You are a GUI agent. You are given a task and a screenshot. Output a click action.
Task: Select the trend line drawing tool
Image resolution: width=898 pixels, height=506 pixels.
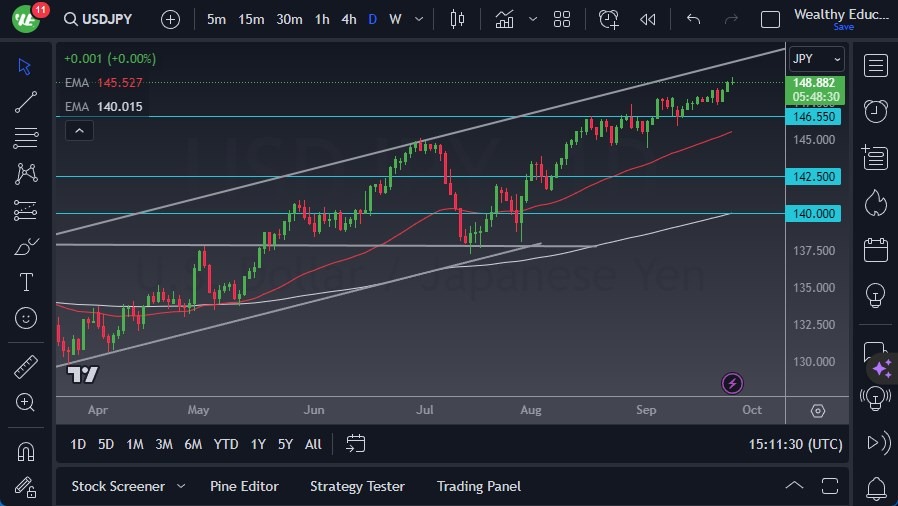pyautogui.click(x=26, y=101)
